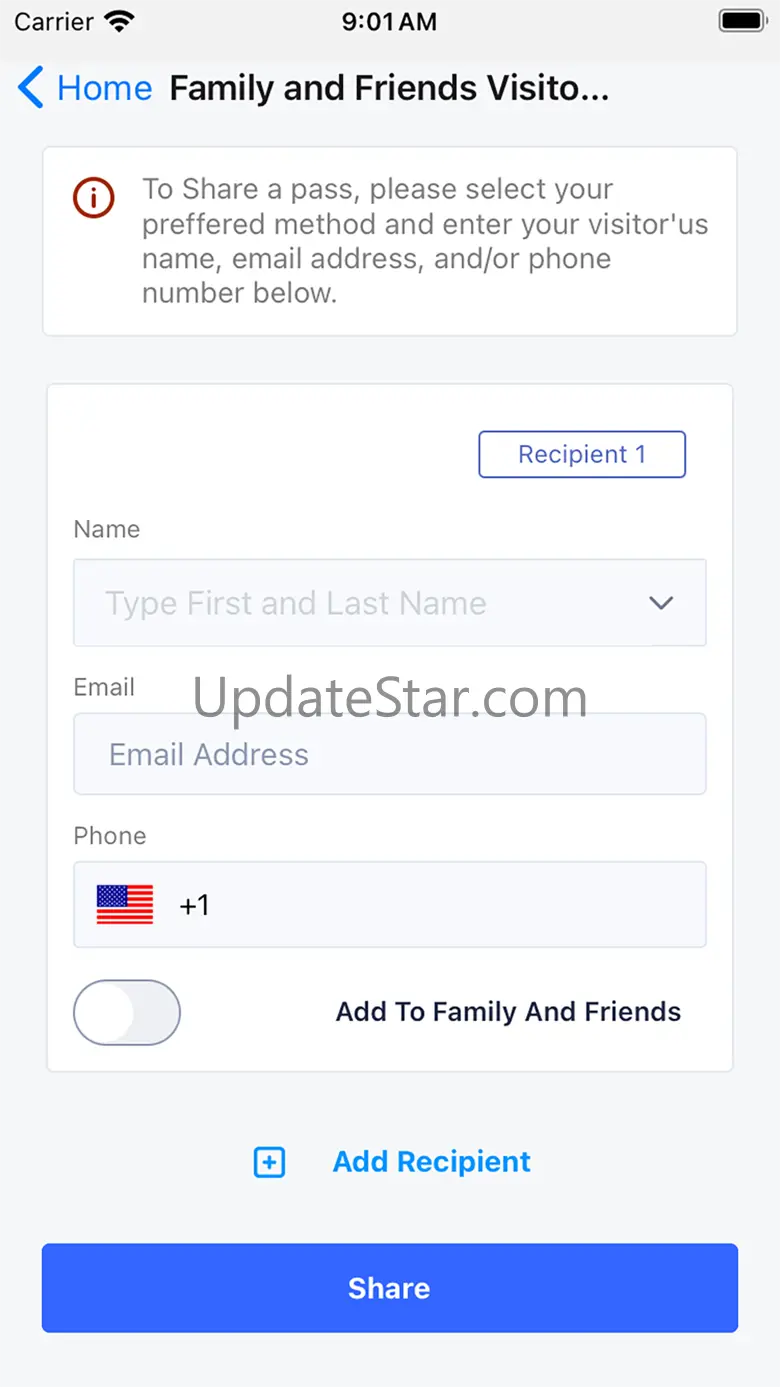Tap the back chevron arrow icon
Viewport: 780px width, 1387px height.
(30, 88)
